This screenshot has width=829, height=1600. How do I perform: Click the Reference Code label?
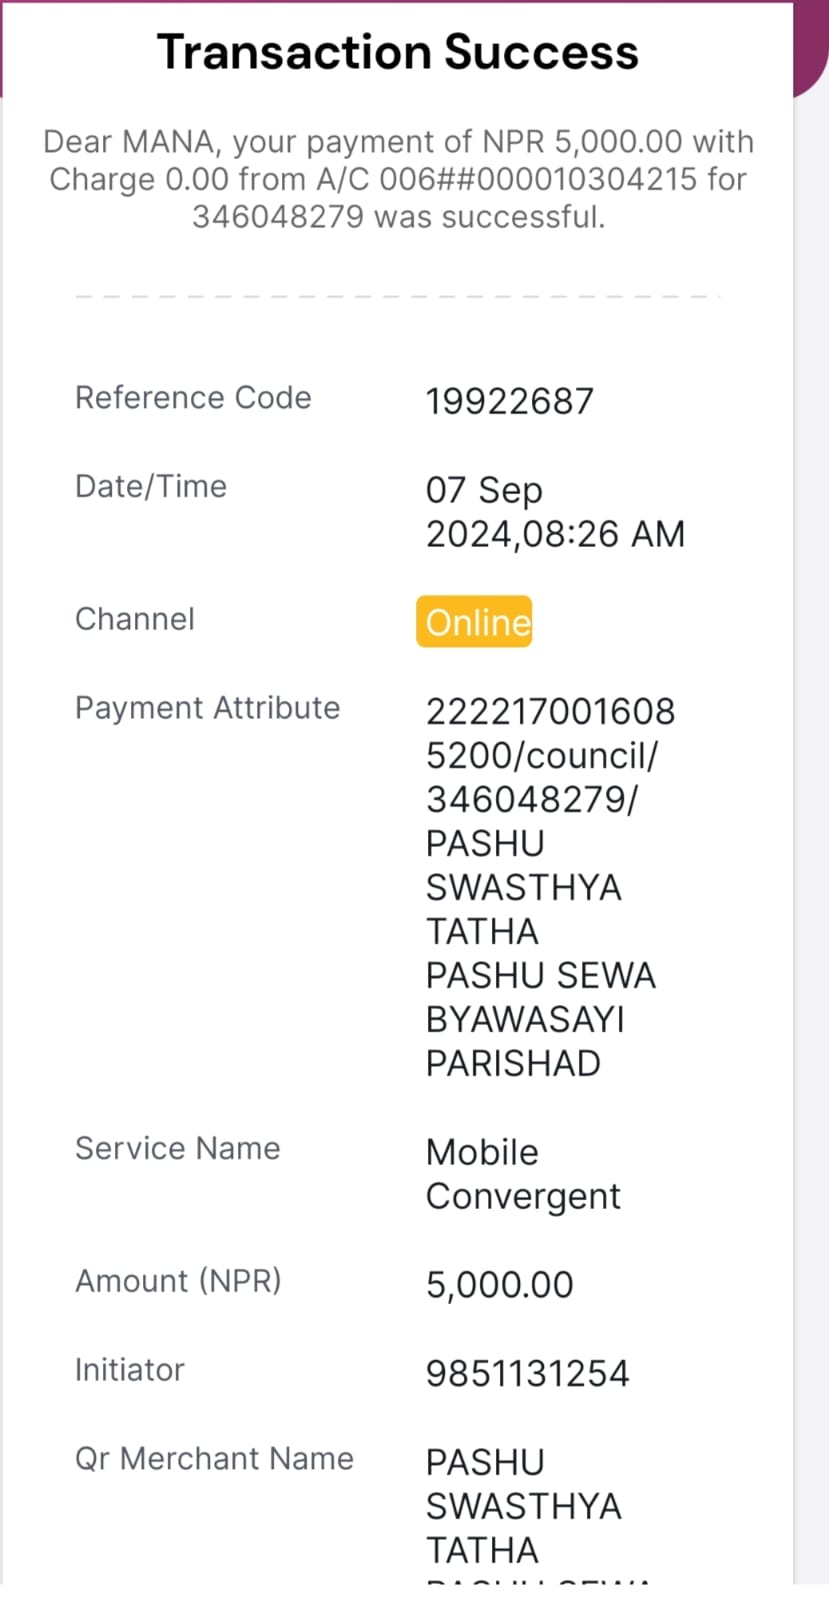[193, 398]
